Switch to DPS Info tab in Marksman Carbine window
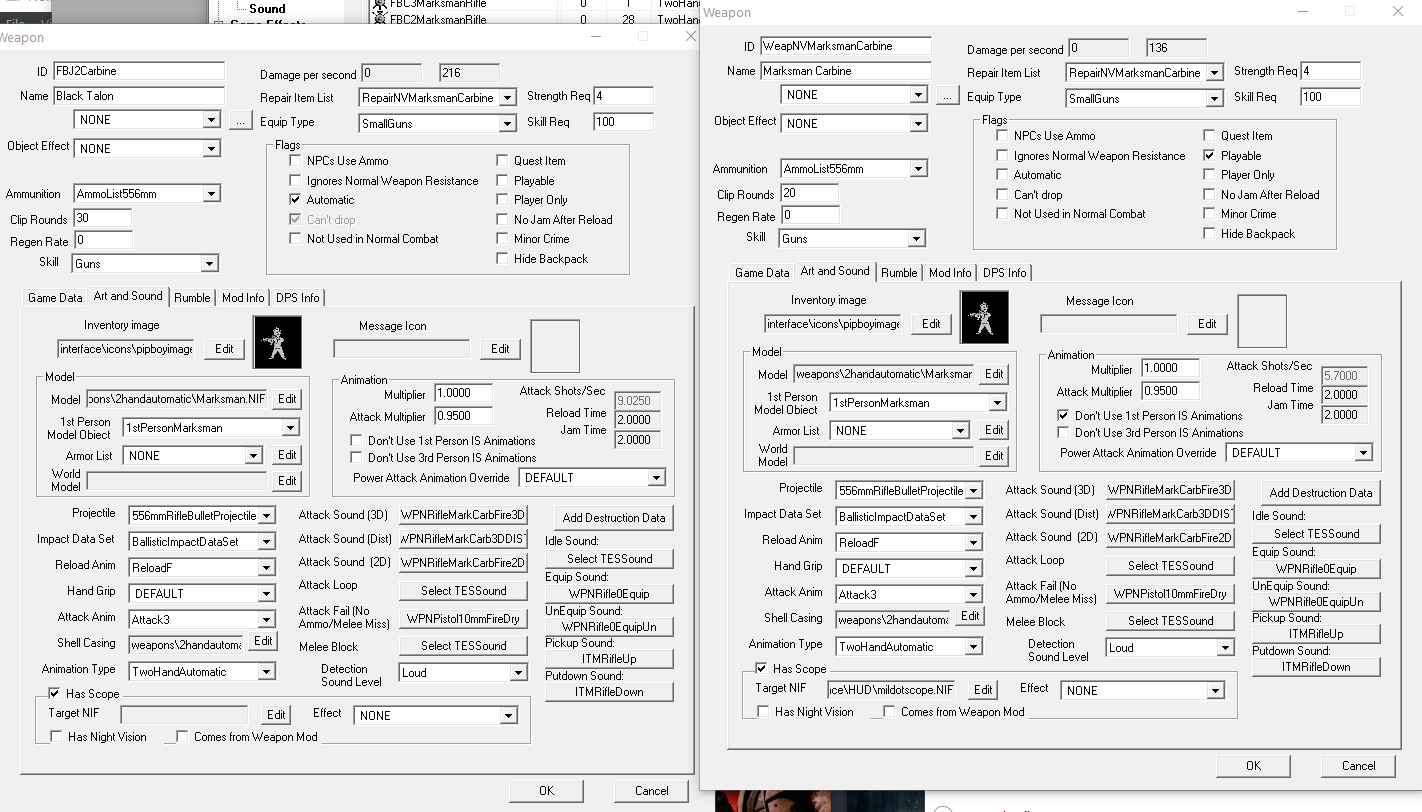 pos(1004,273)
